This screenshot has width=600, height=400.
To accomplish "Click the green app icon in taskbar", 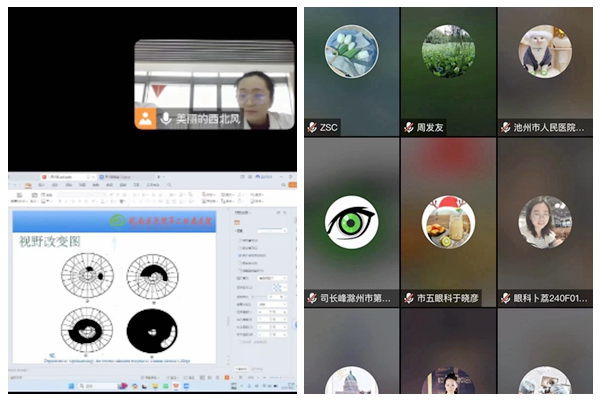I will tap(165, 386).
